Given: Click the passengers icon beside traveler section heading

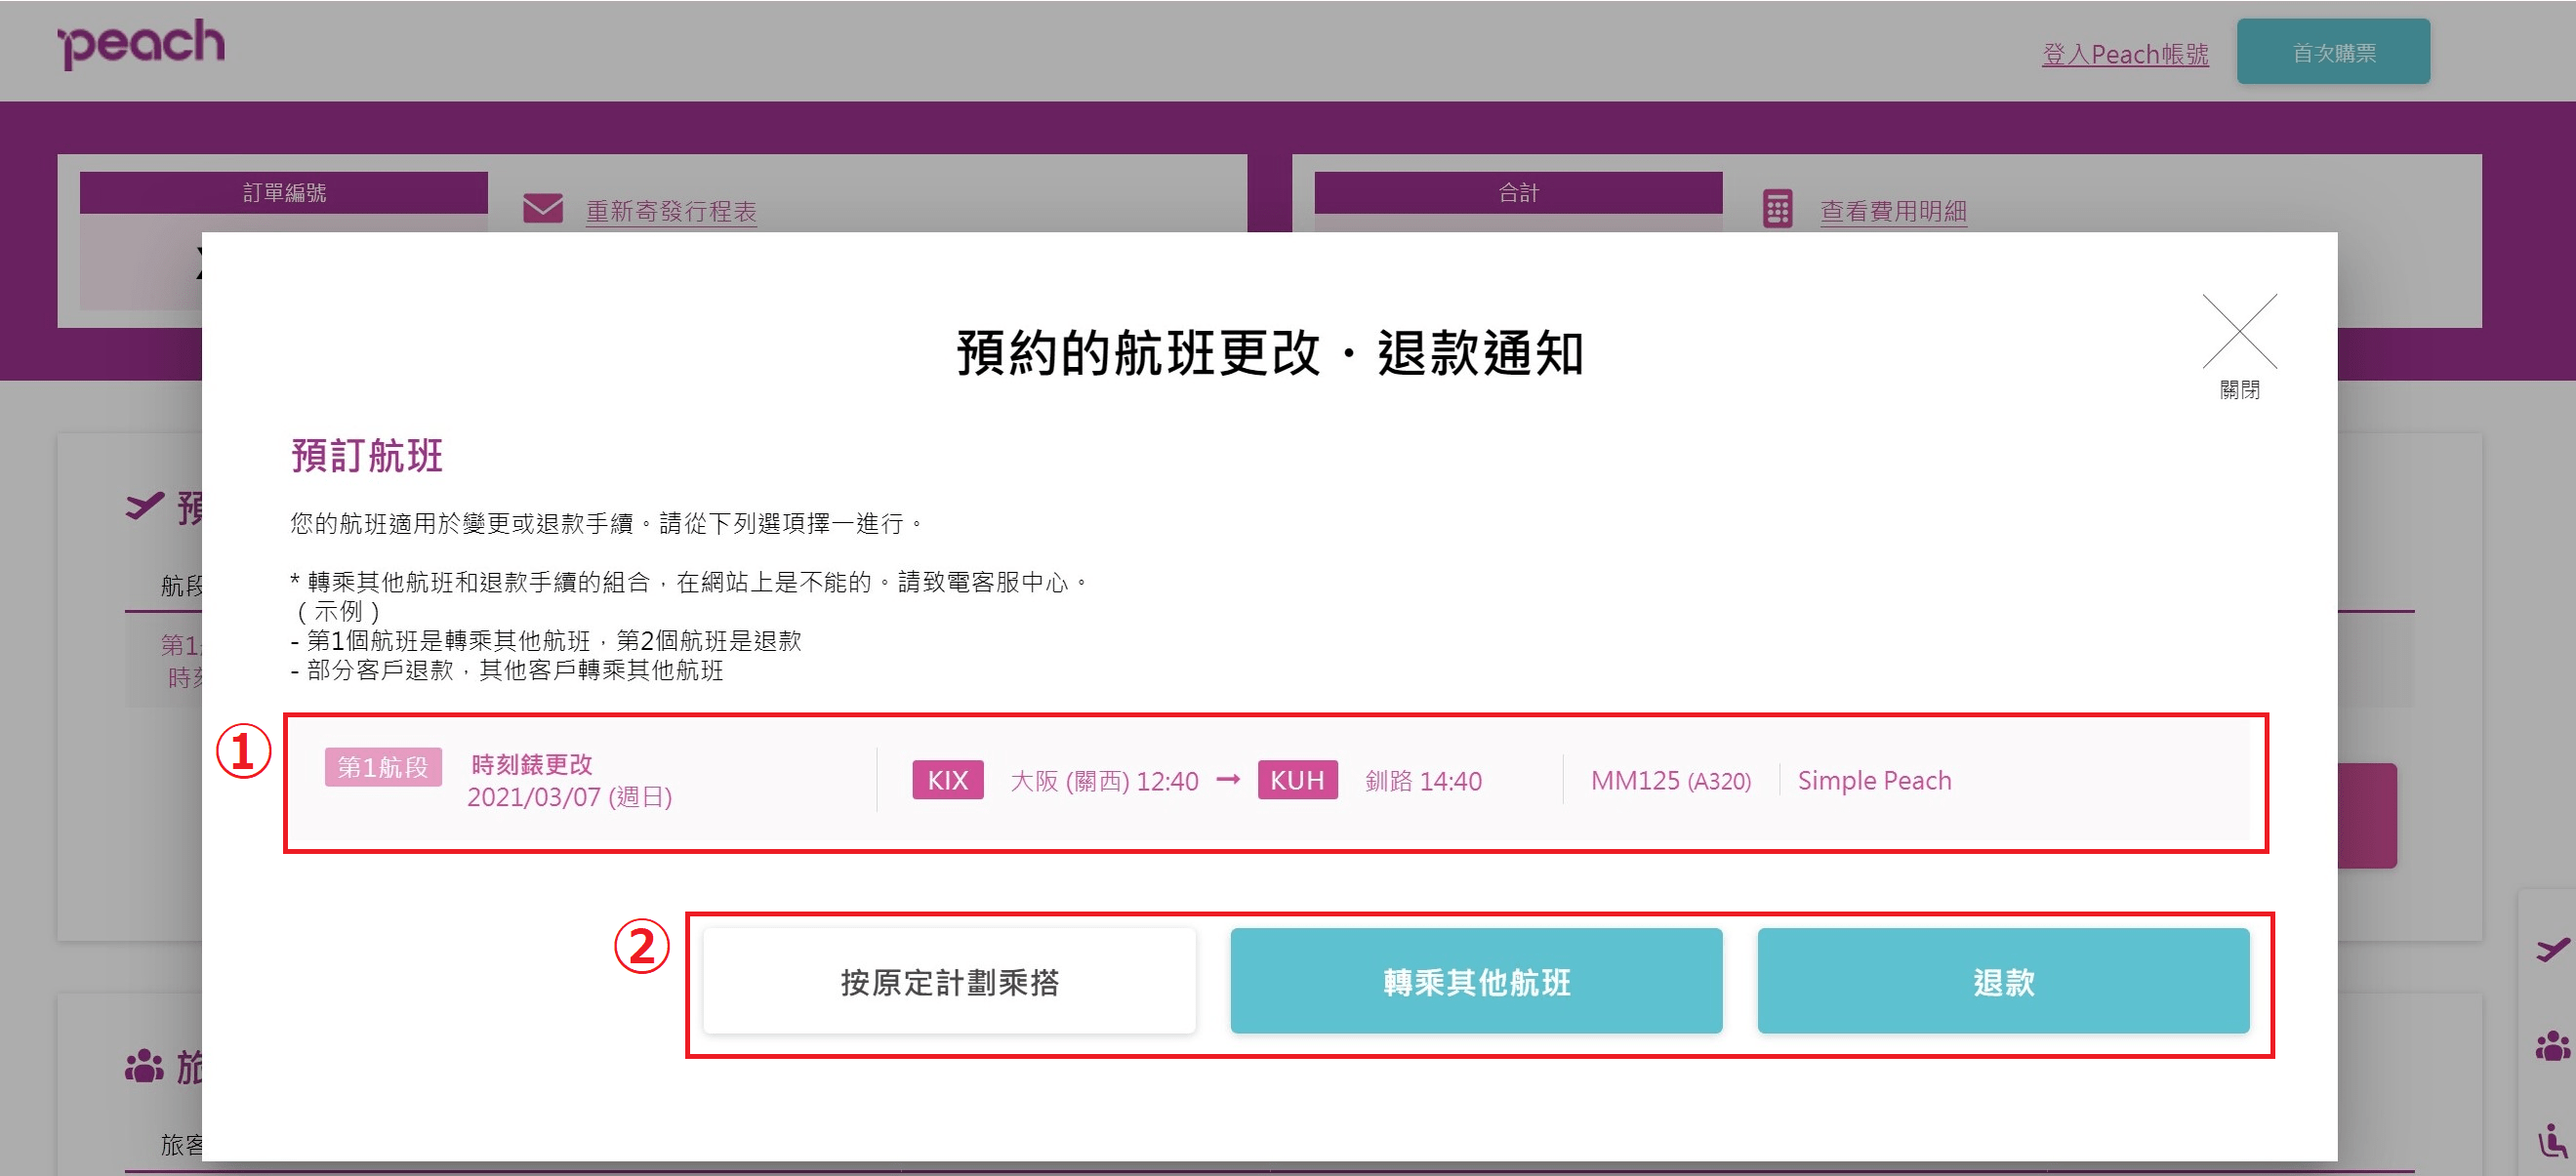Looking at the screenshot, I should point(144,1066).
